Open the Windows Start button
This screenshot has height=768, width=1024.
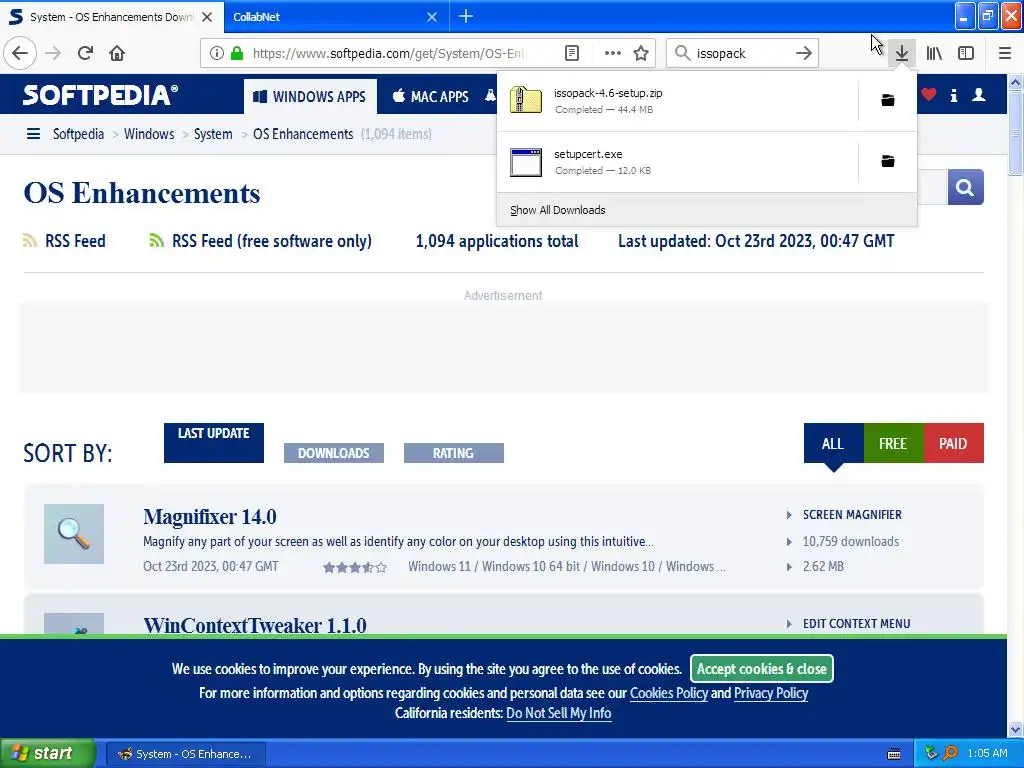point(47,754)
